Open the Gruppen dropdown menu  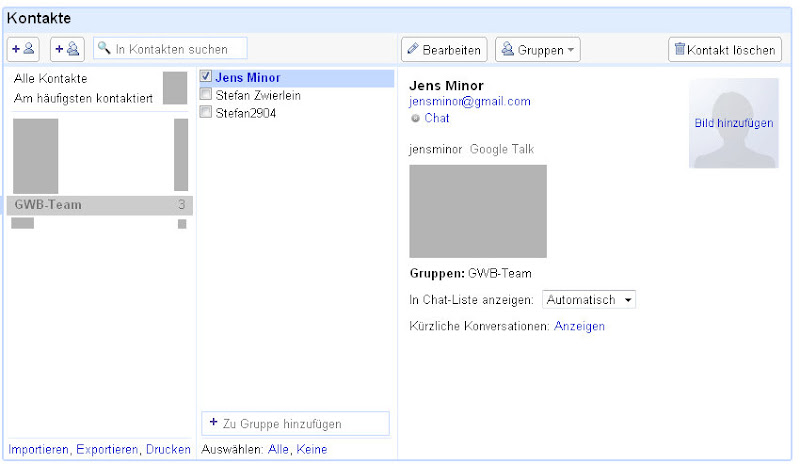tap(537, 50)
